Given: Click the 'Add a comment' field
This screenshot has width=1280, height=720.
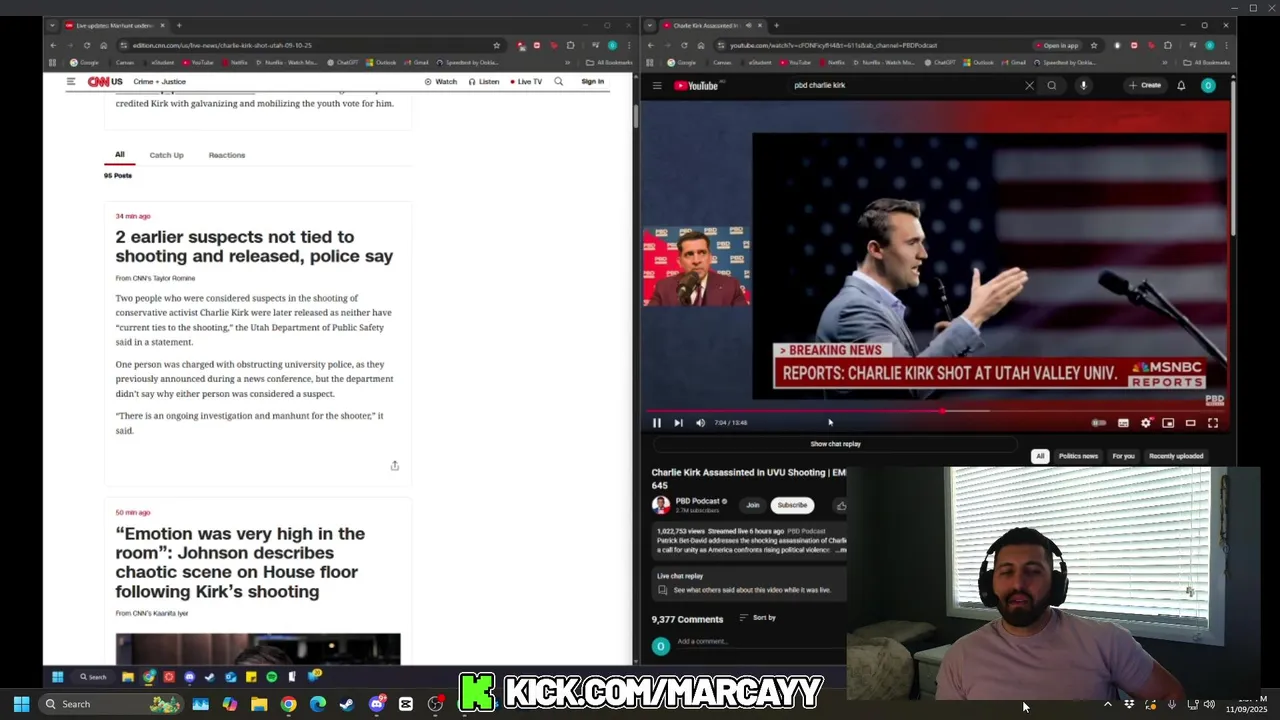Looking at the screenshot, I should [760, 642].
